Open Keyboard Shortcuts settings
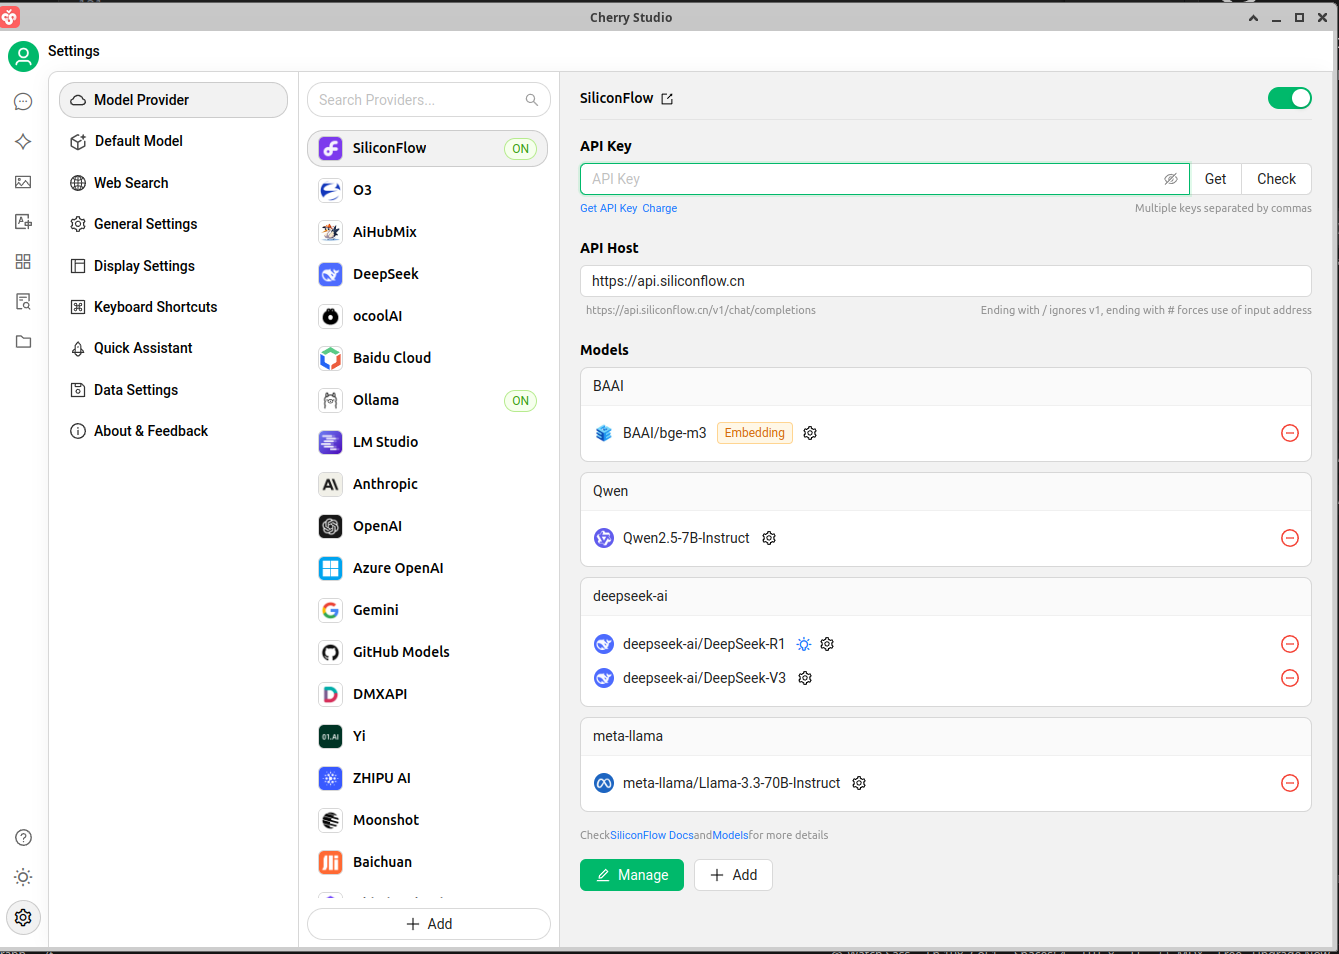Screen dimensions: 1339x954 [173, 307]
